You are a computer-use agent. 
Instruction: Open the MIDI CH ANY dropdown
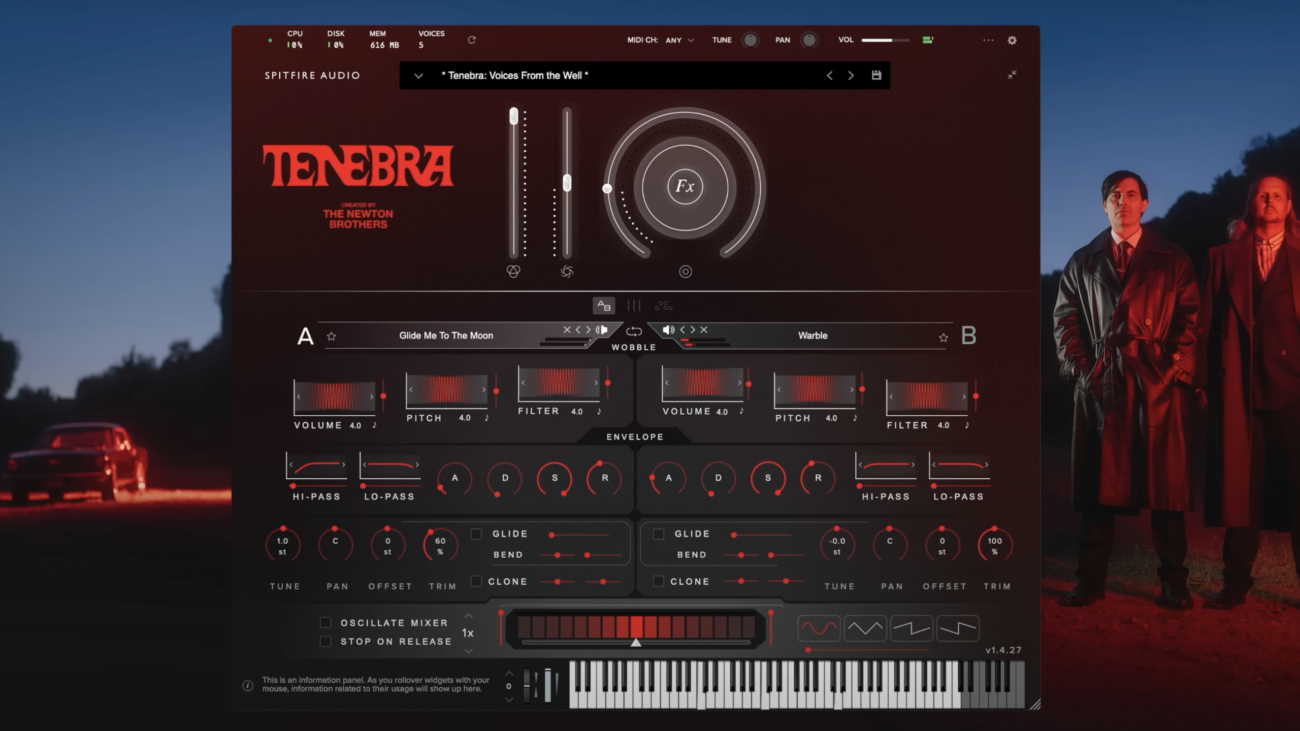click(x=680, y=40)
